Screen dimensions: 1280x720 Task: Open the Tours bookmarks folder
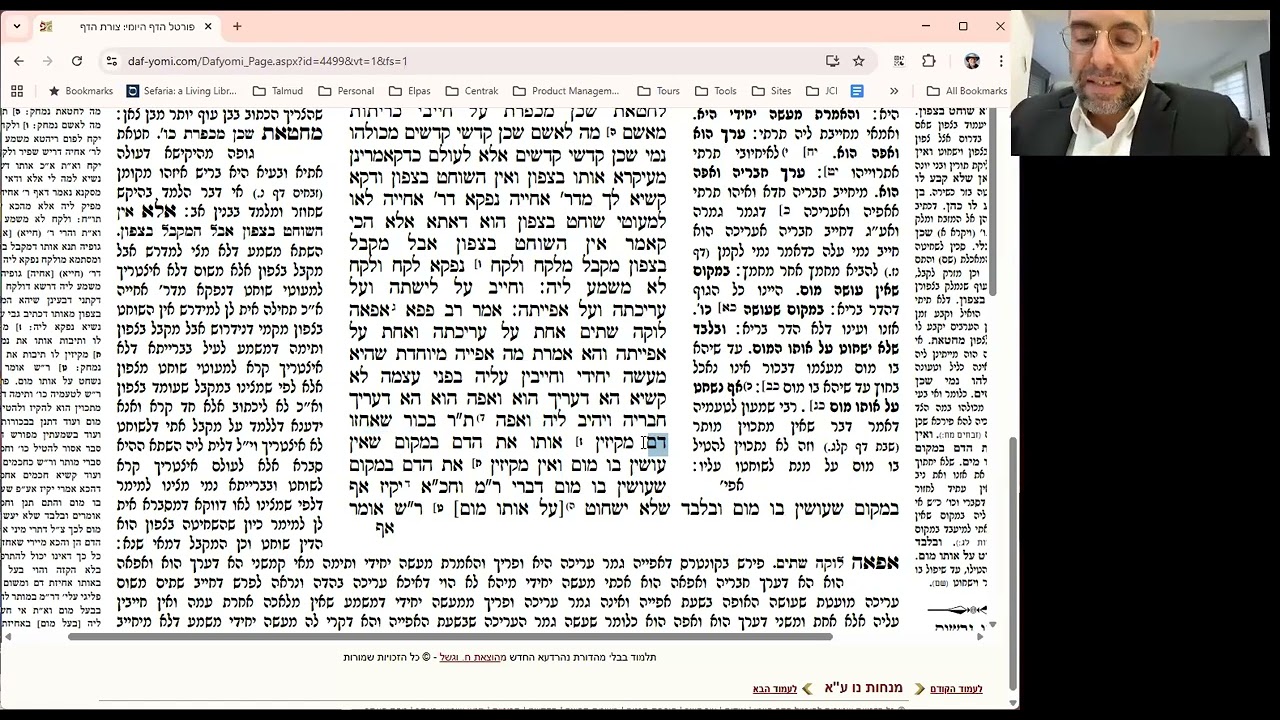coord(658,91)
